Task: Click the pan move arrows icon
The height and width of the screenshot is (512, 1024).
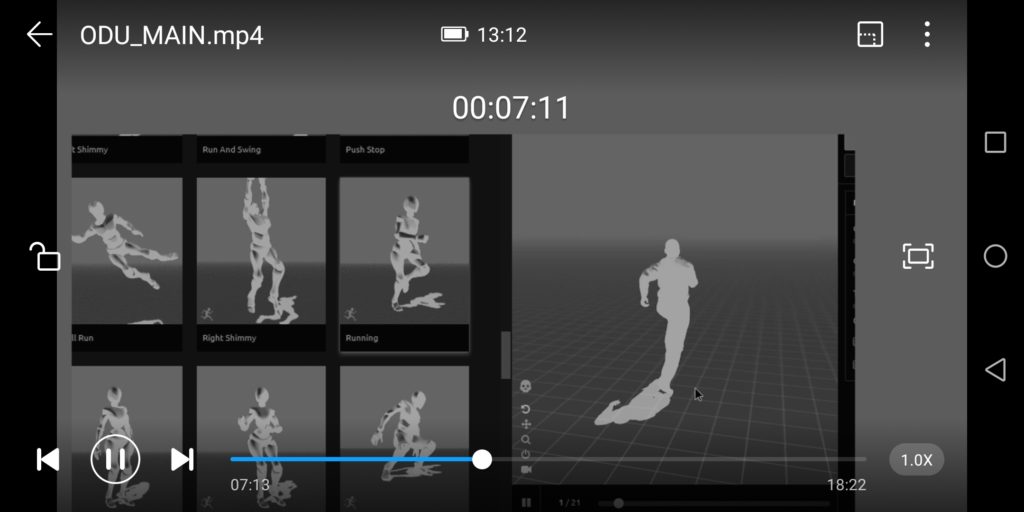Action: pos(526,424)
